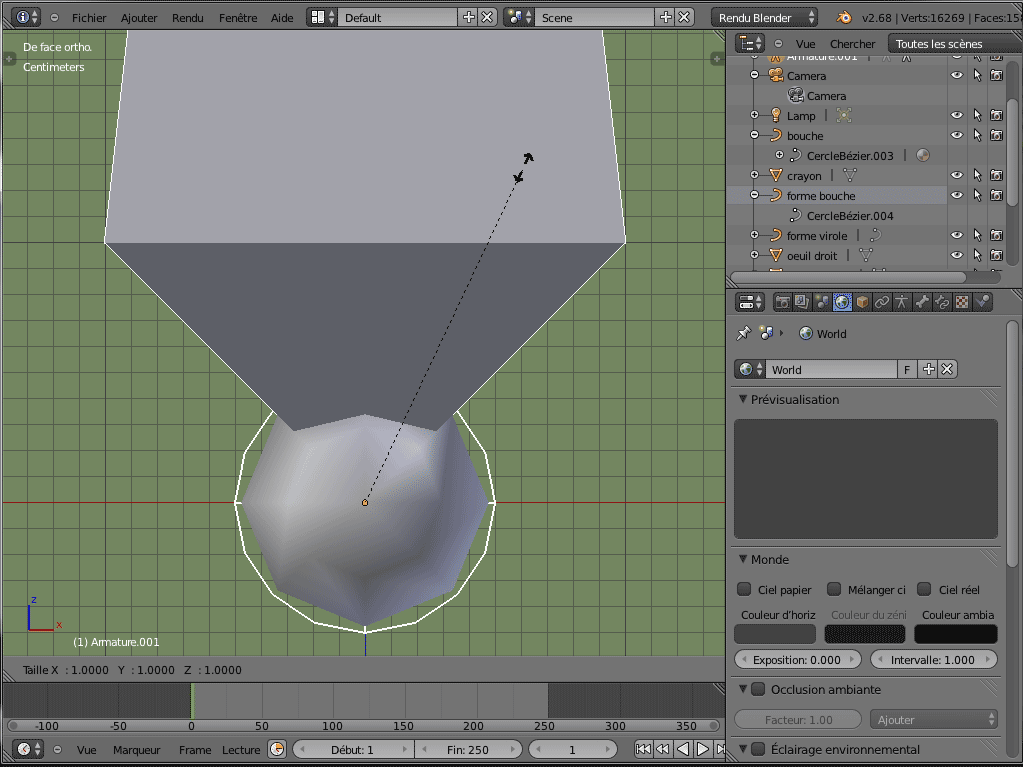The width and height of the screenshot is (1023, 767).
Task: Enable the Ciel réel checkbox
Action: (x=924, y=590)
